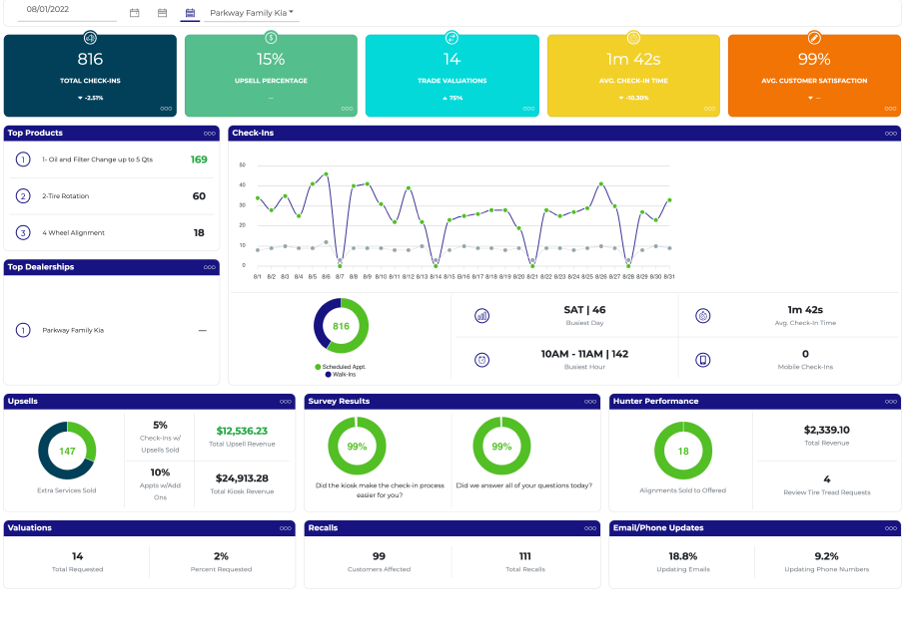The width and height of the screenshot is (907, 636).
Task: Open the Survey Results panel options menu
Action: [x=590, y=402]
